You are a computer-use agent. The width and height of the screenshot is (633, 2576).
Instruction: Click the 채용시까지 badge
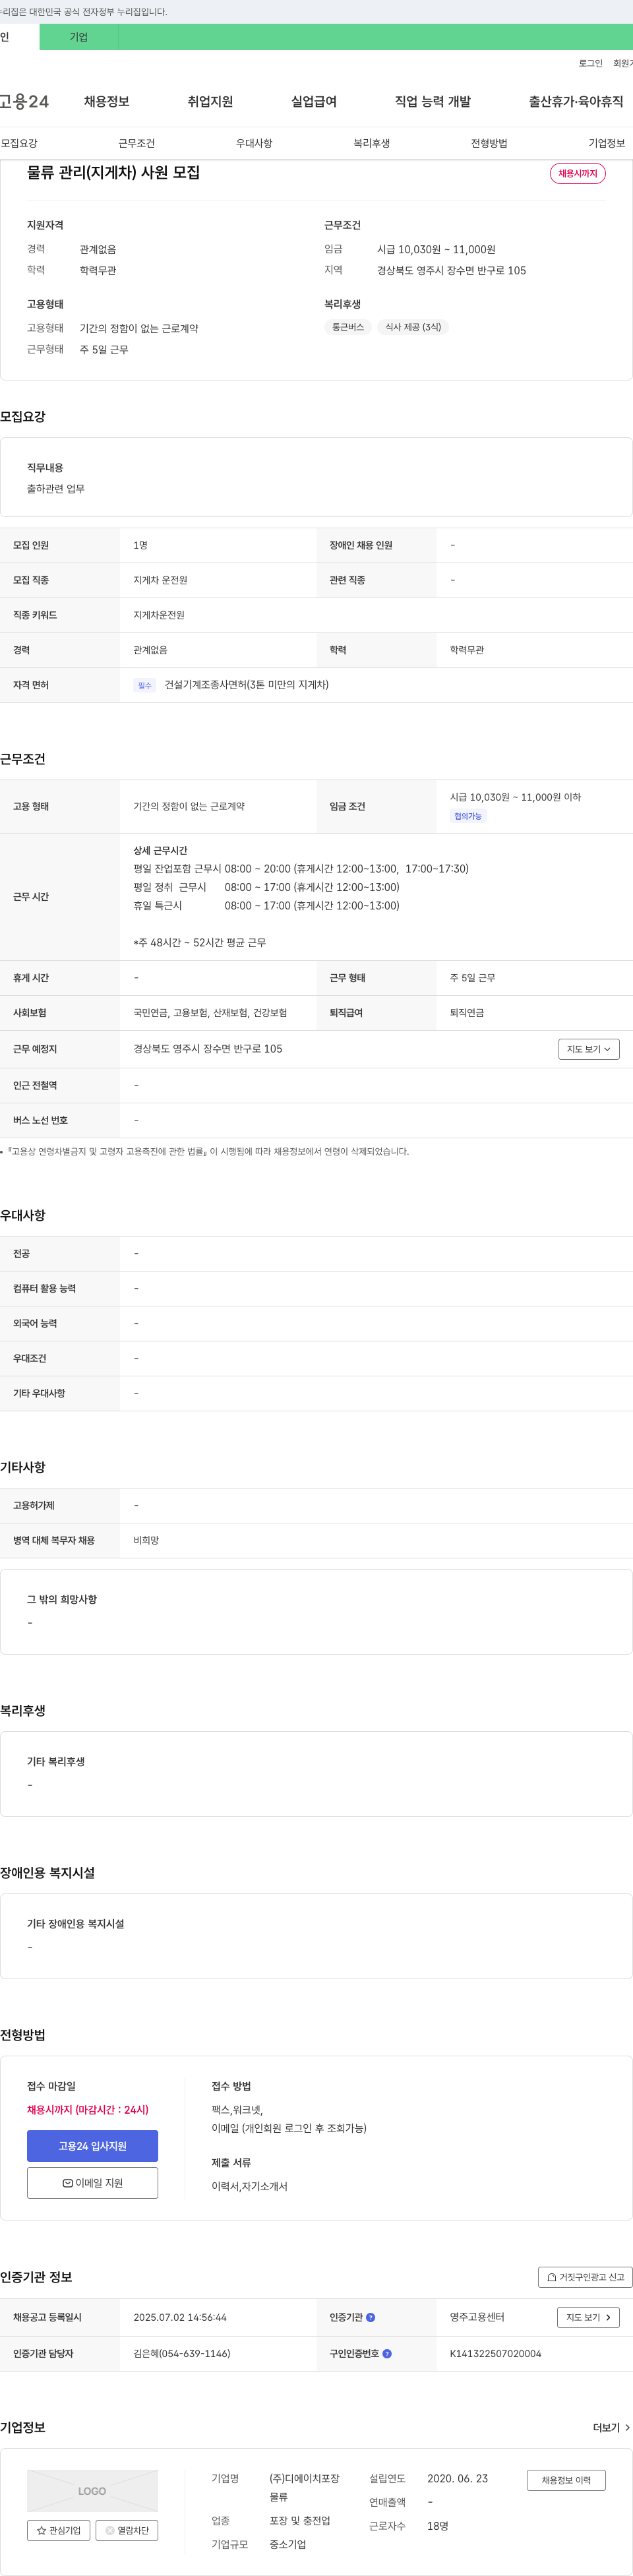pyautogui.click(x=577, y=173)
